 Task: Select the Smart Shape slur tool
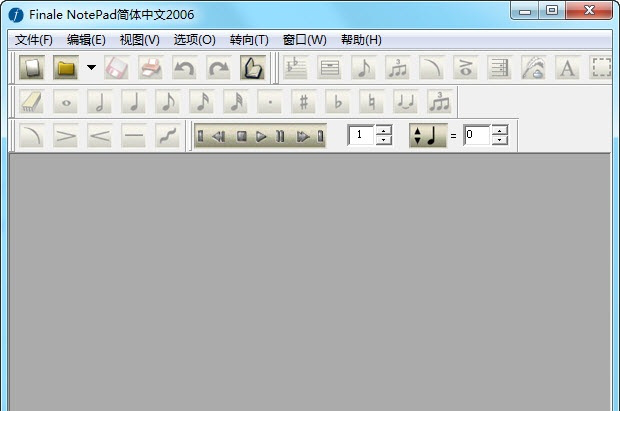pyautogui.click(x=432, y=68)
